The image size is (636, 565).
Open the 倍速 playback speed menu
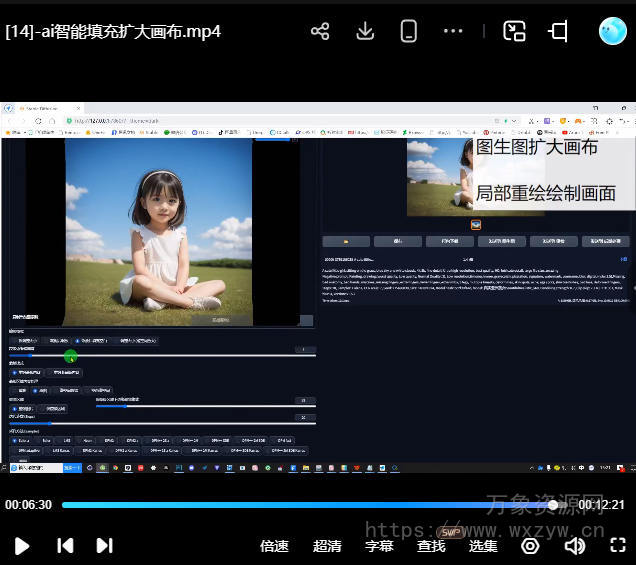(x=274, y=545)
